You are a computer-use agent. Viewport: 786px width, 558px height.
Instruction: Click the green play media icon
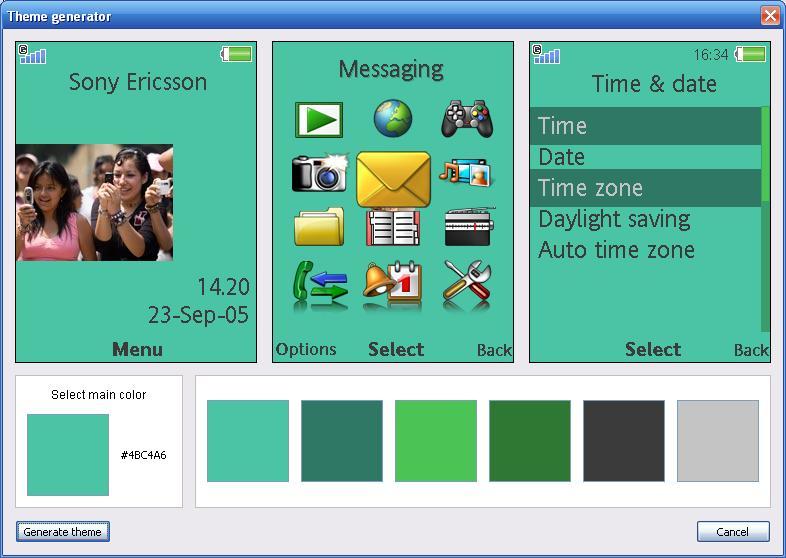click(x=319, y=120)
